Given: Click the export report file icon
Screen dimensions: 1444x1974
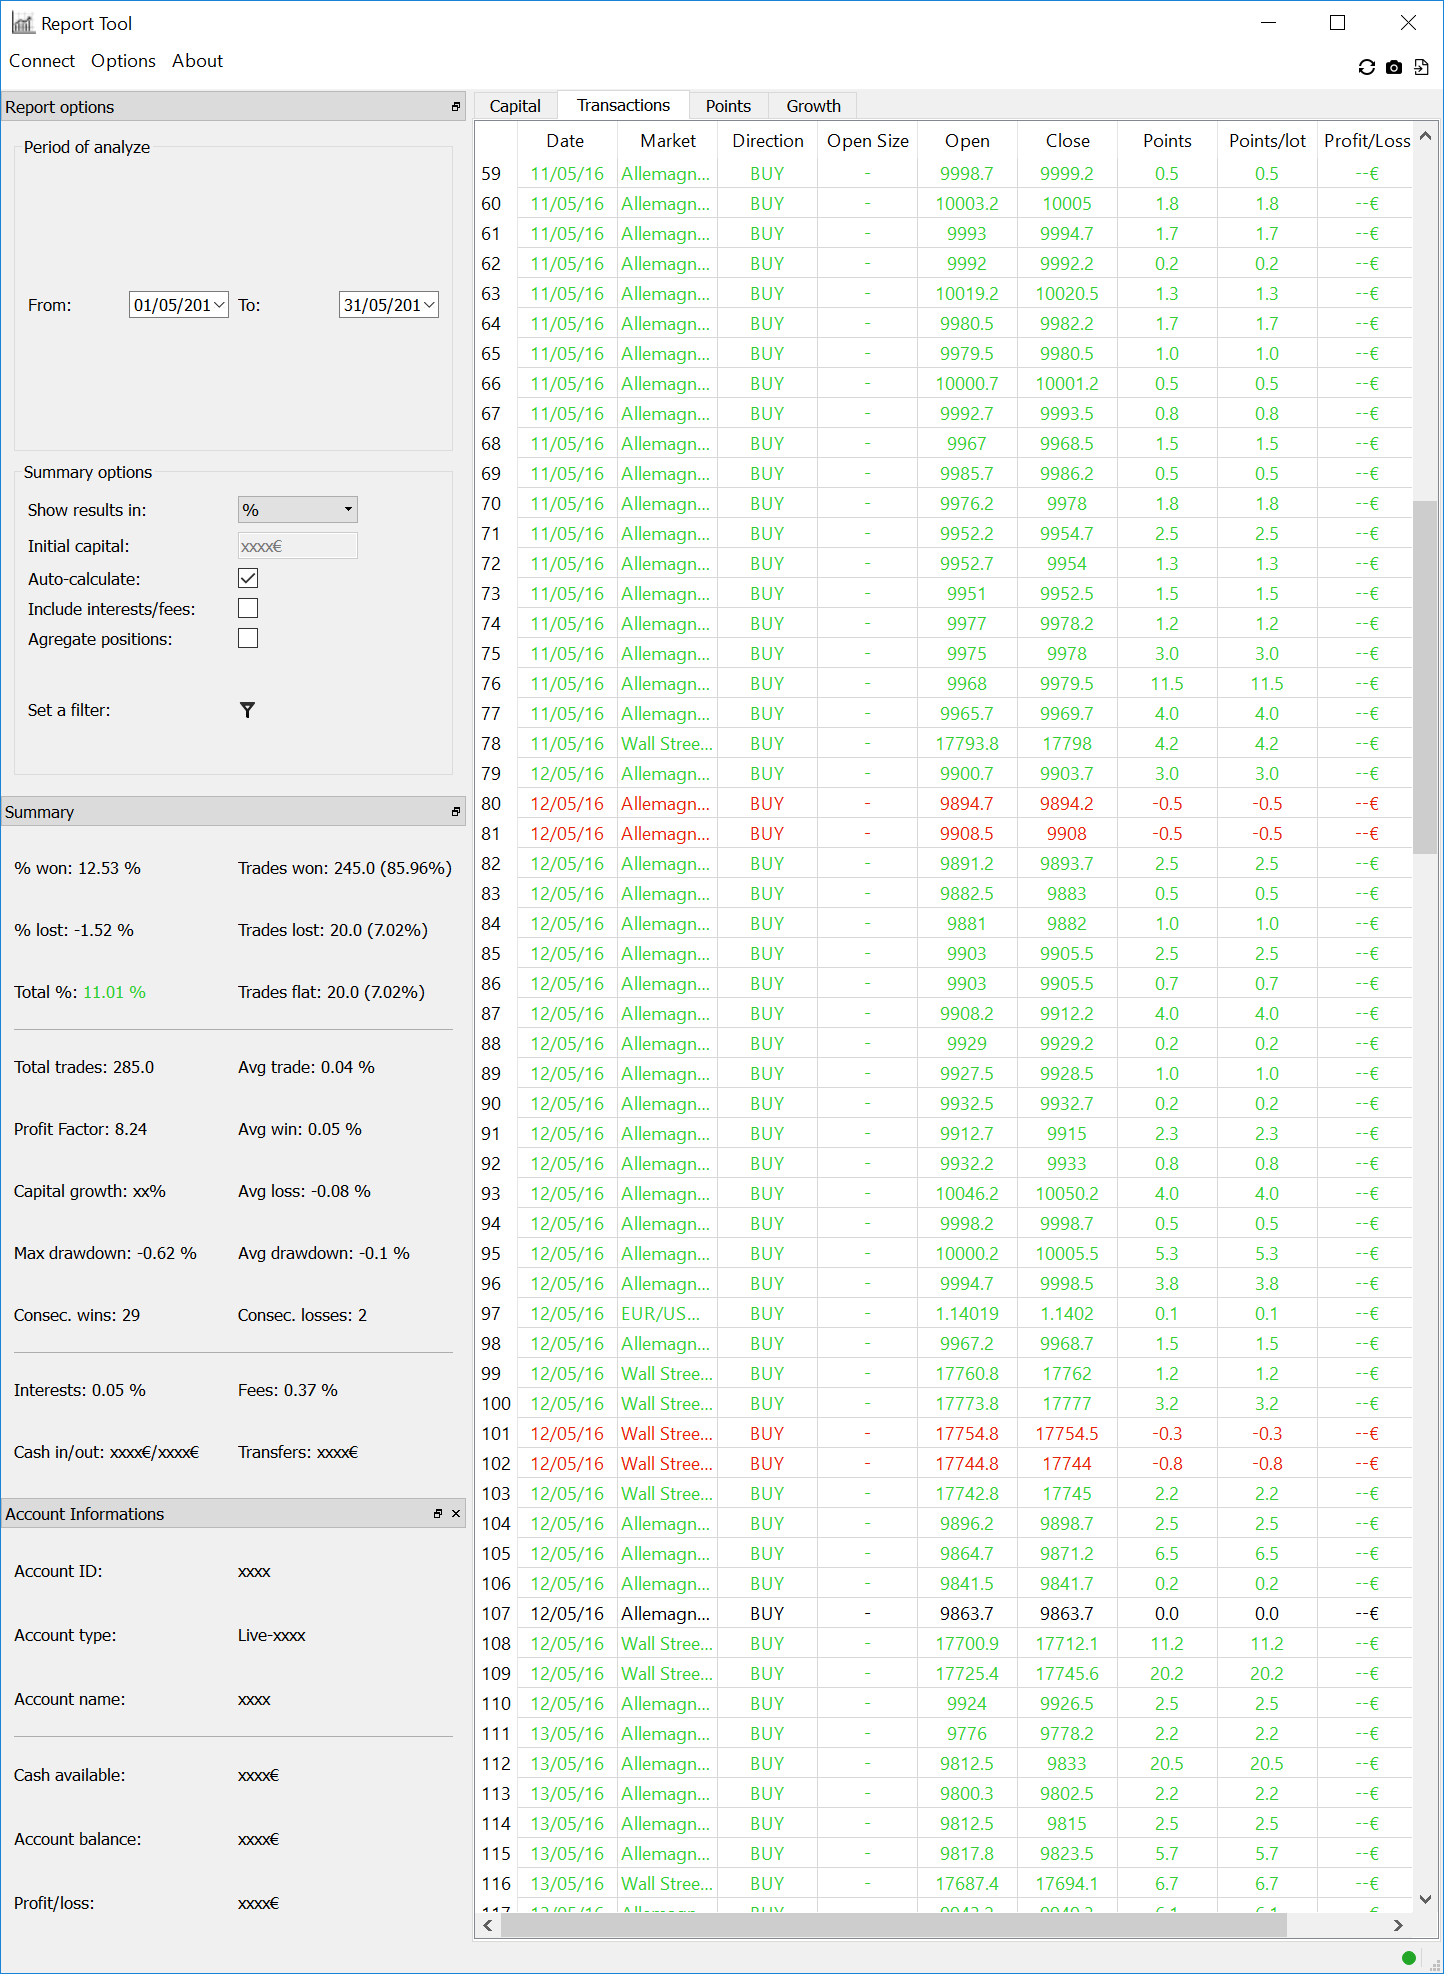Looking at the screenshot, I should [1421, 67].
